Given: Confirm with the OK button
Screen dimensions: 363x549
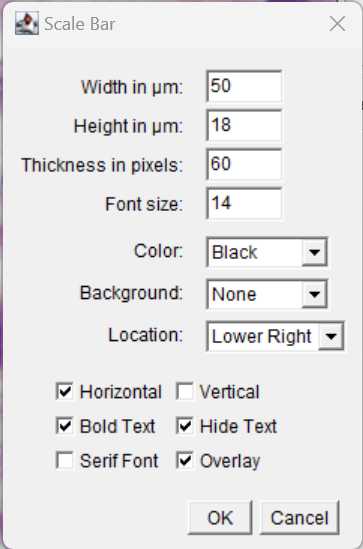Looking at the screenshot, I should click(x=220, y=518).
